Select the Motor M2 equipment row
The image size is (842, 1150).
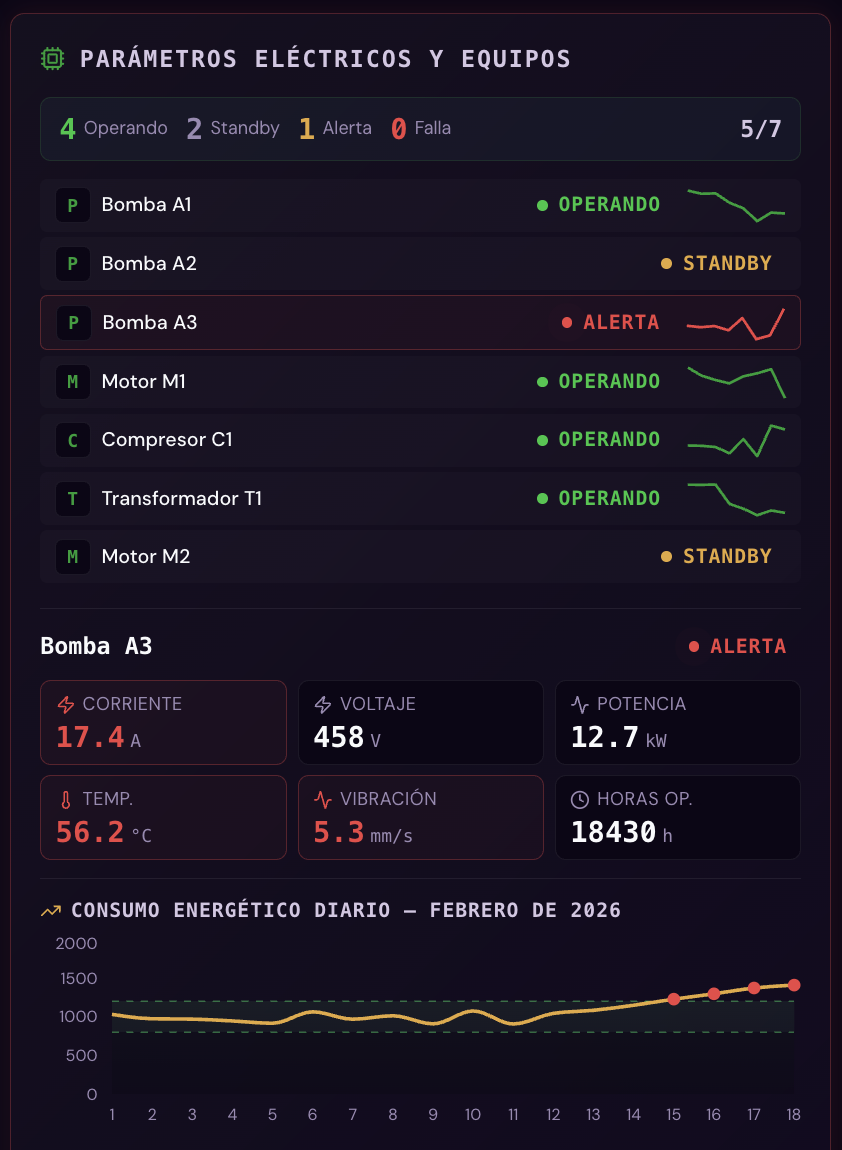pos(420,557)
